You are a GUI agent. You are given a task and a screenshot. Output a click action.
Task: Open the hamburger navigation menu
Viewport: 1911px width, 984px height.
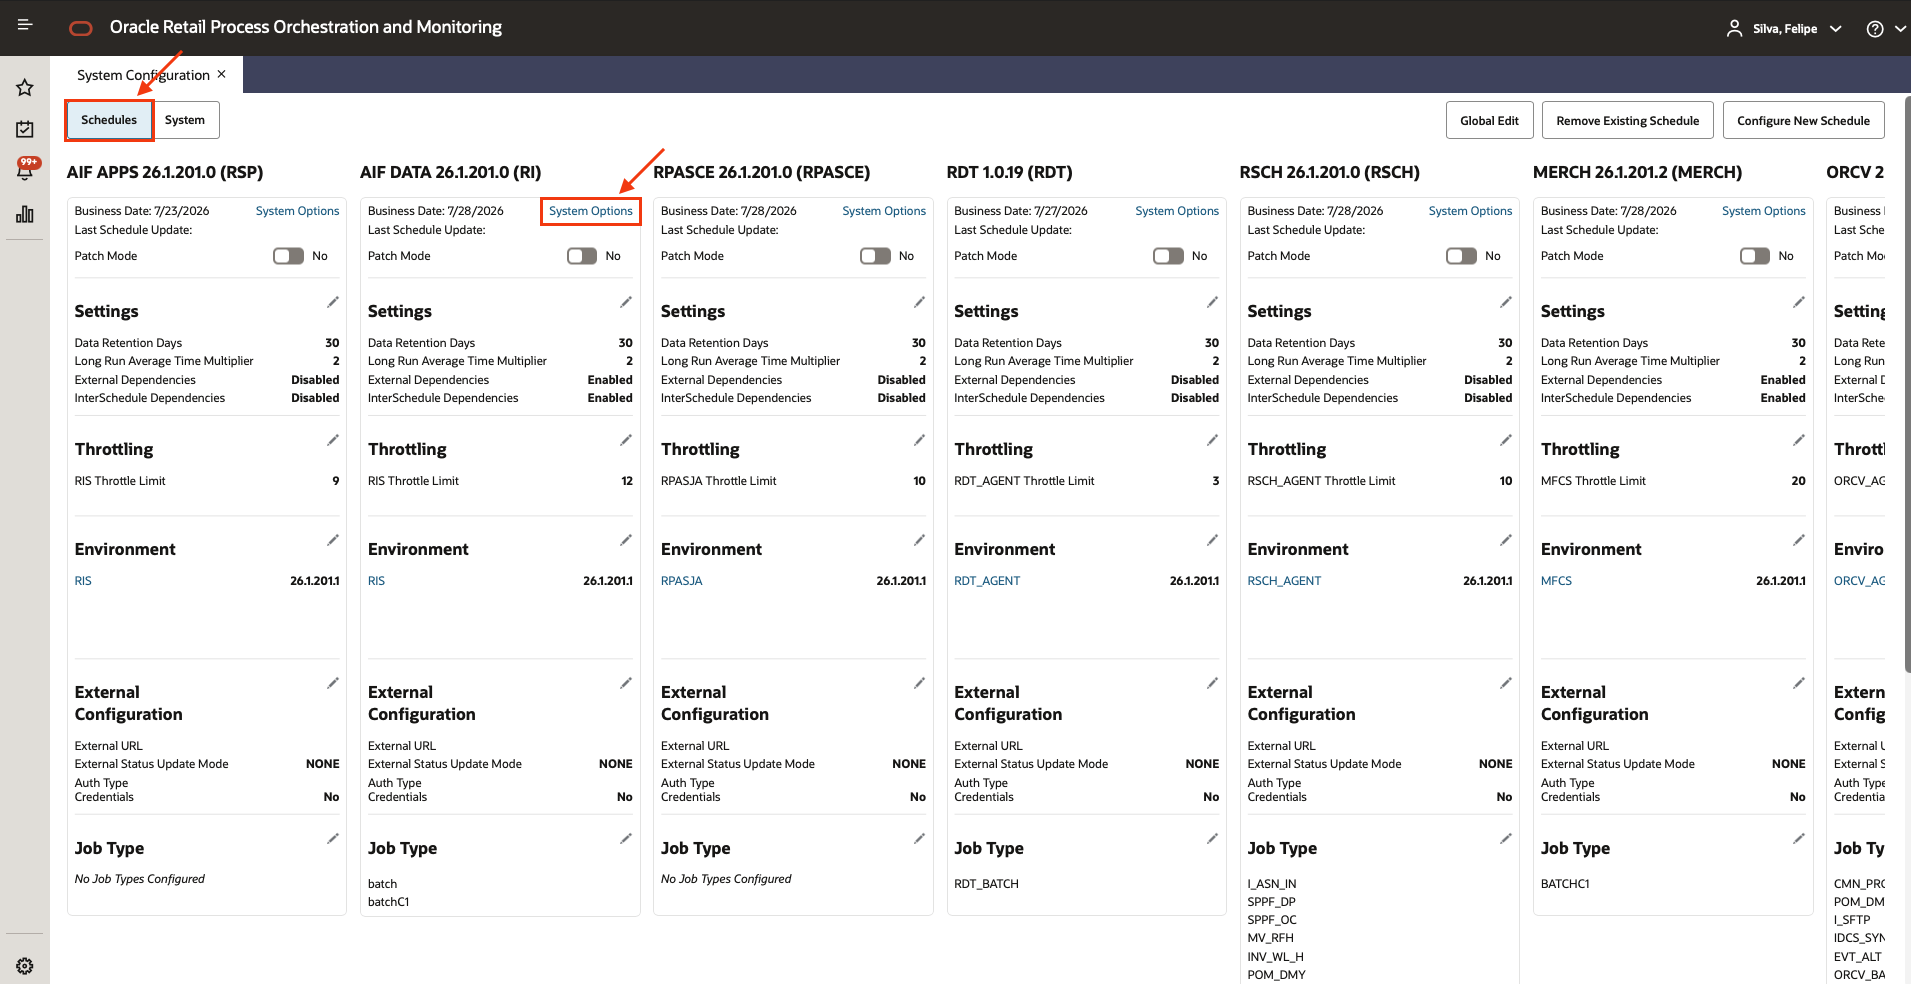click(x=25, y=25)
